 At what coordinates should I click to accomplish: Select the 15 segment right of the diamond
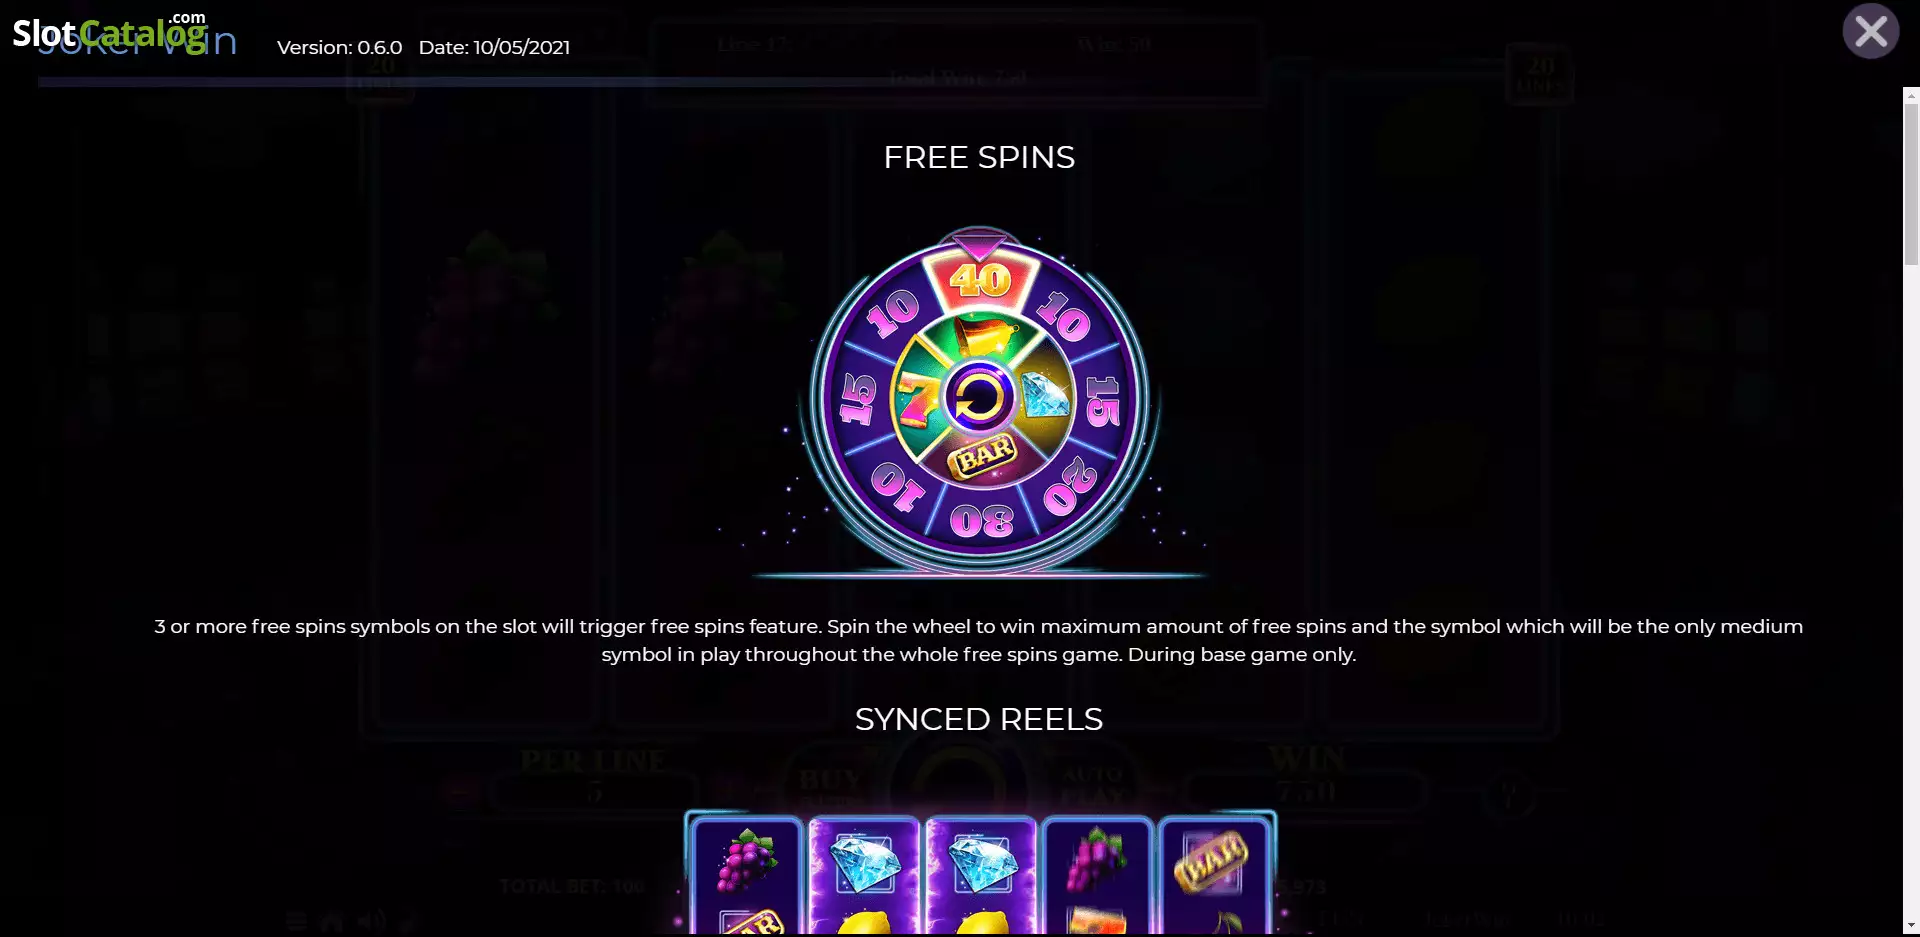pyautogui.click(x=1103, y=401)
